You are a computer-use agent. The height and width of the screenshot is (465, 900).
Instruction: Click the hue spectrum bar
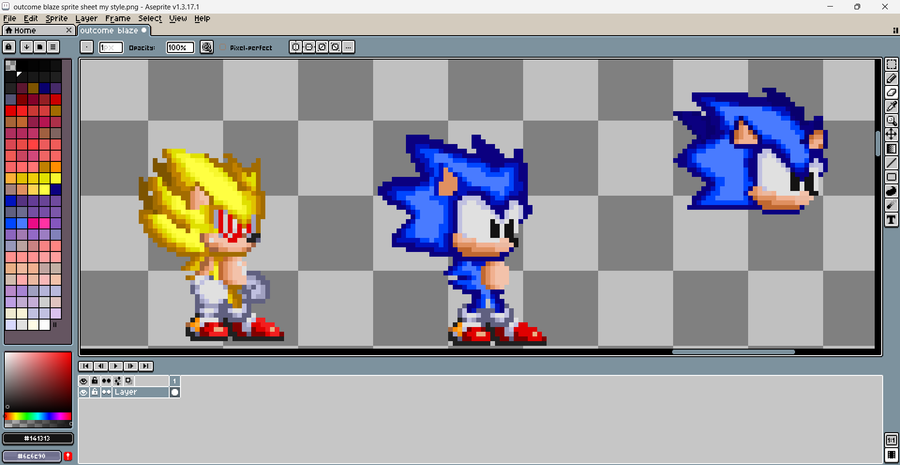tap(38, 416)
